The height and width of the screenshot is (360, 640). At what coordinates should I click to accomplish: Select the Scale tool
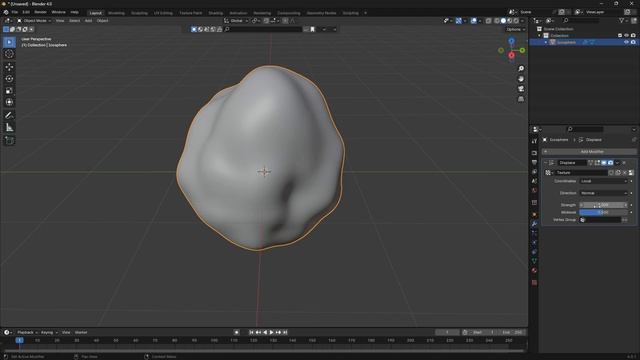[9, 91]
